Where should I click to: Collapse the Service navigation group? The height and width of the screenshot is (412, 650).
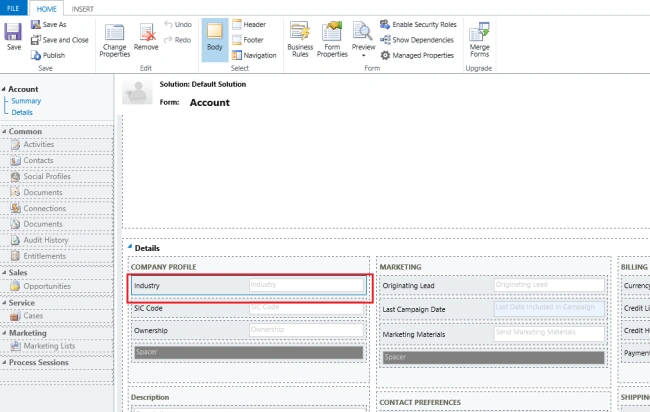tap(4, 303)
